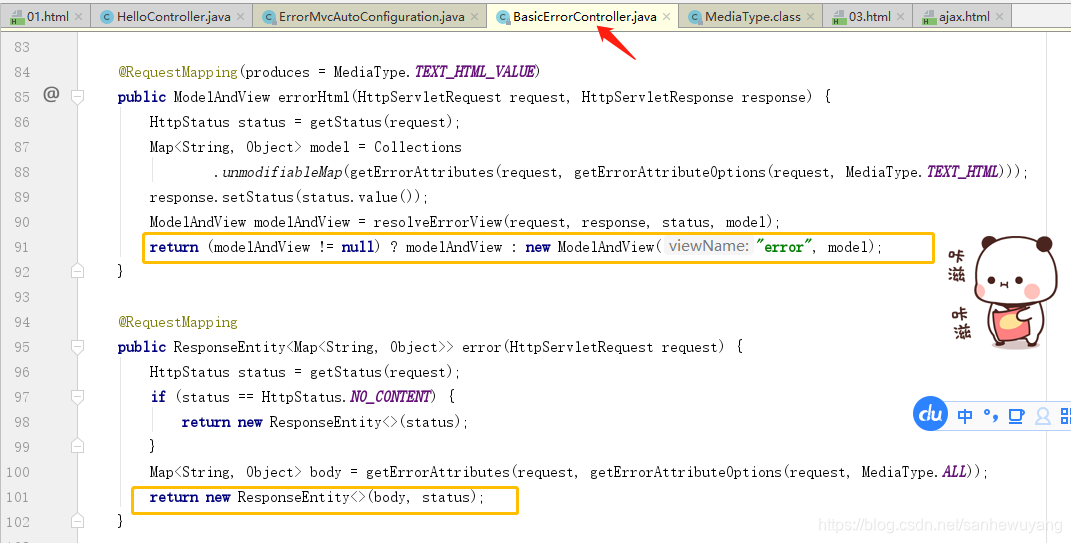Open the HelloController.java tab

click(x=173, y=16)
